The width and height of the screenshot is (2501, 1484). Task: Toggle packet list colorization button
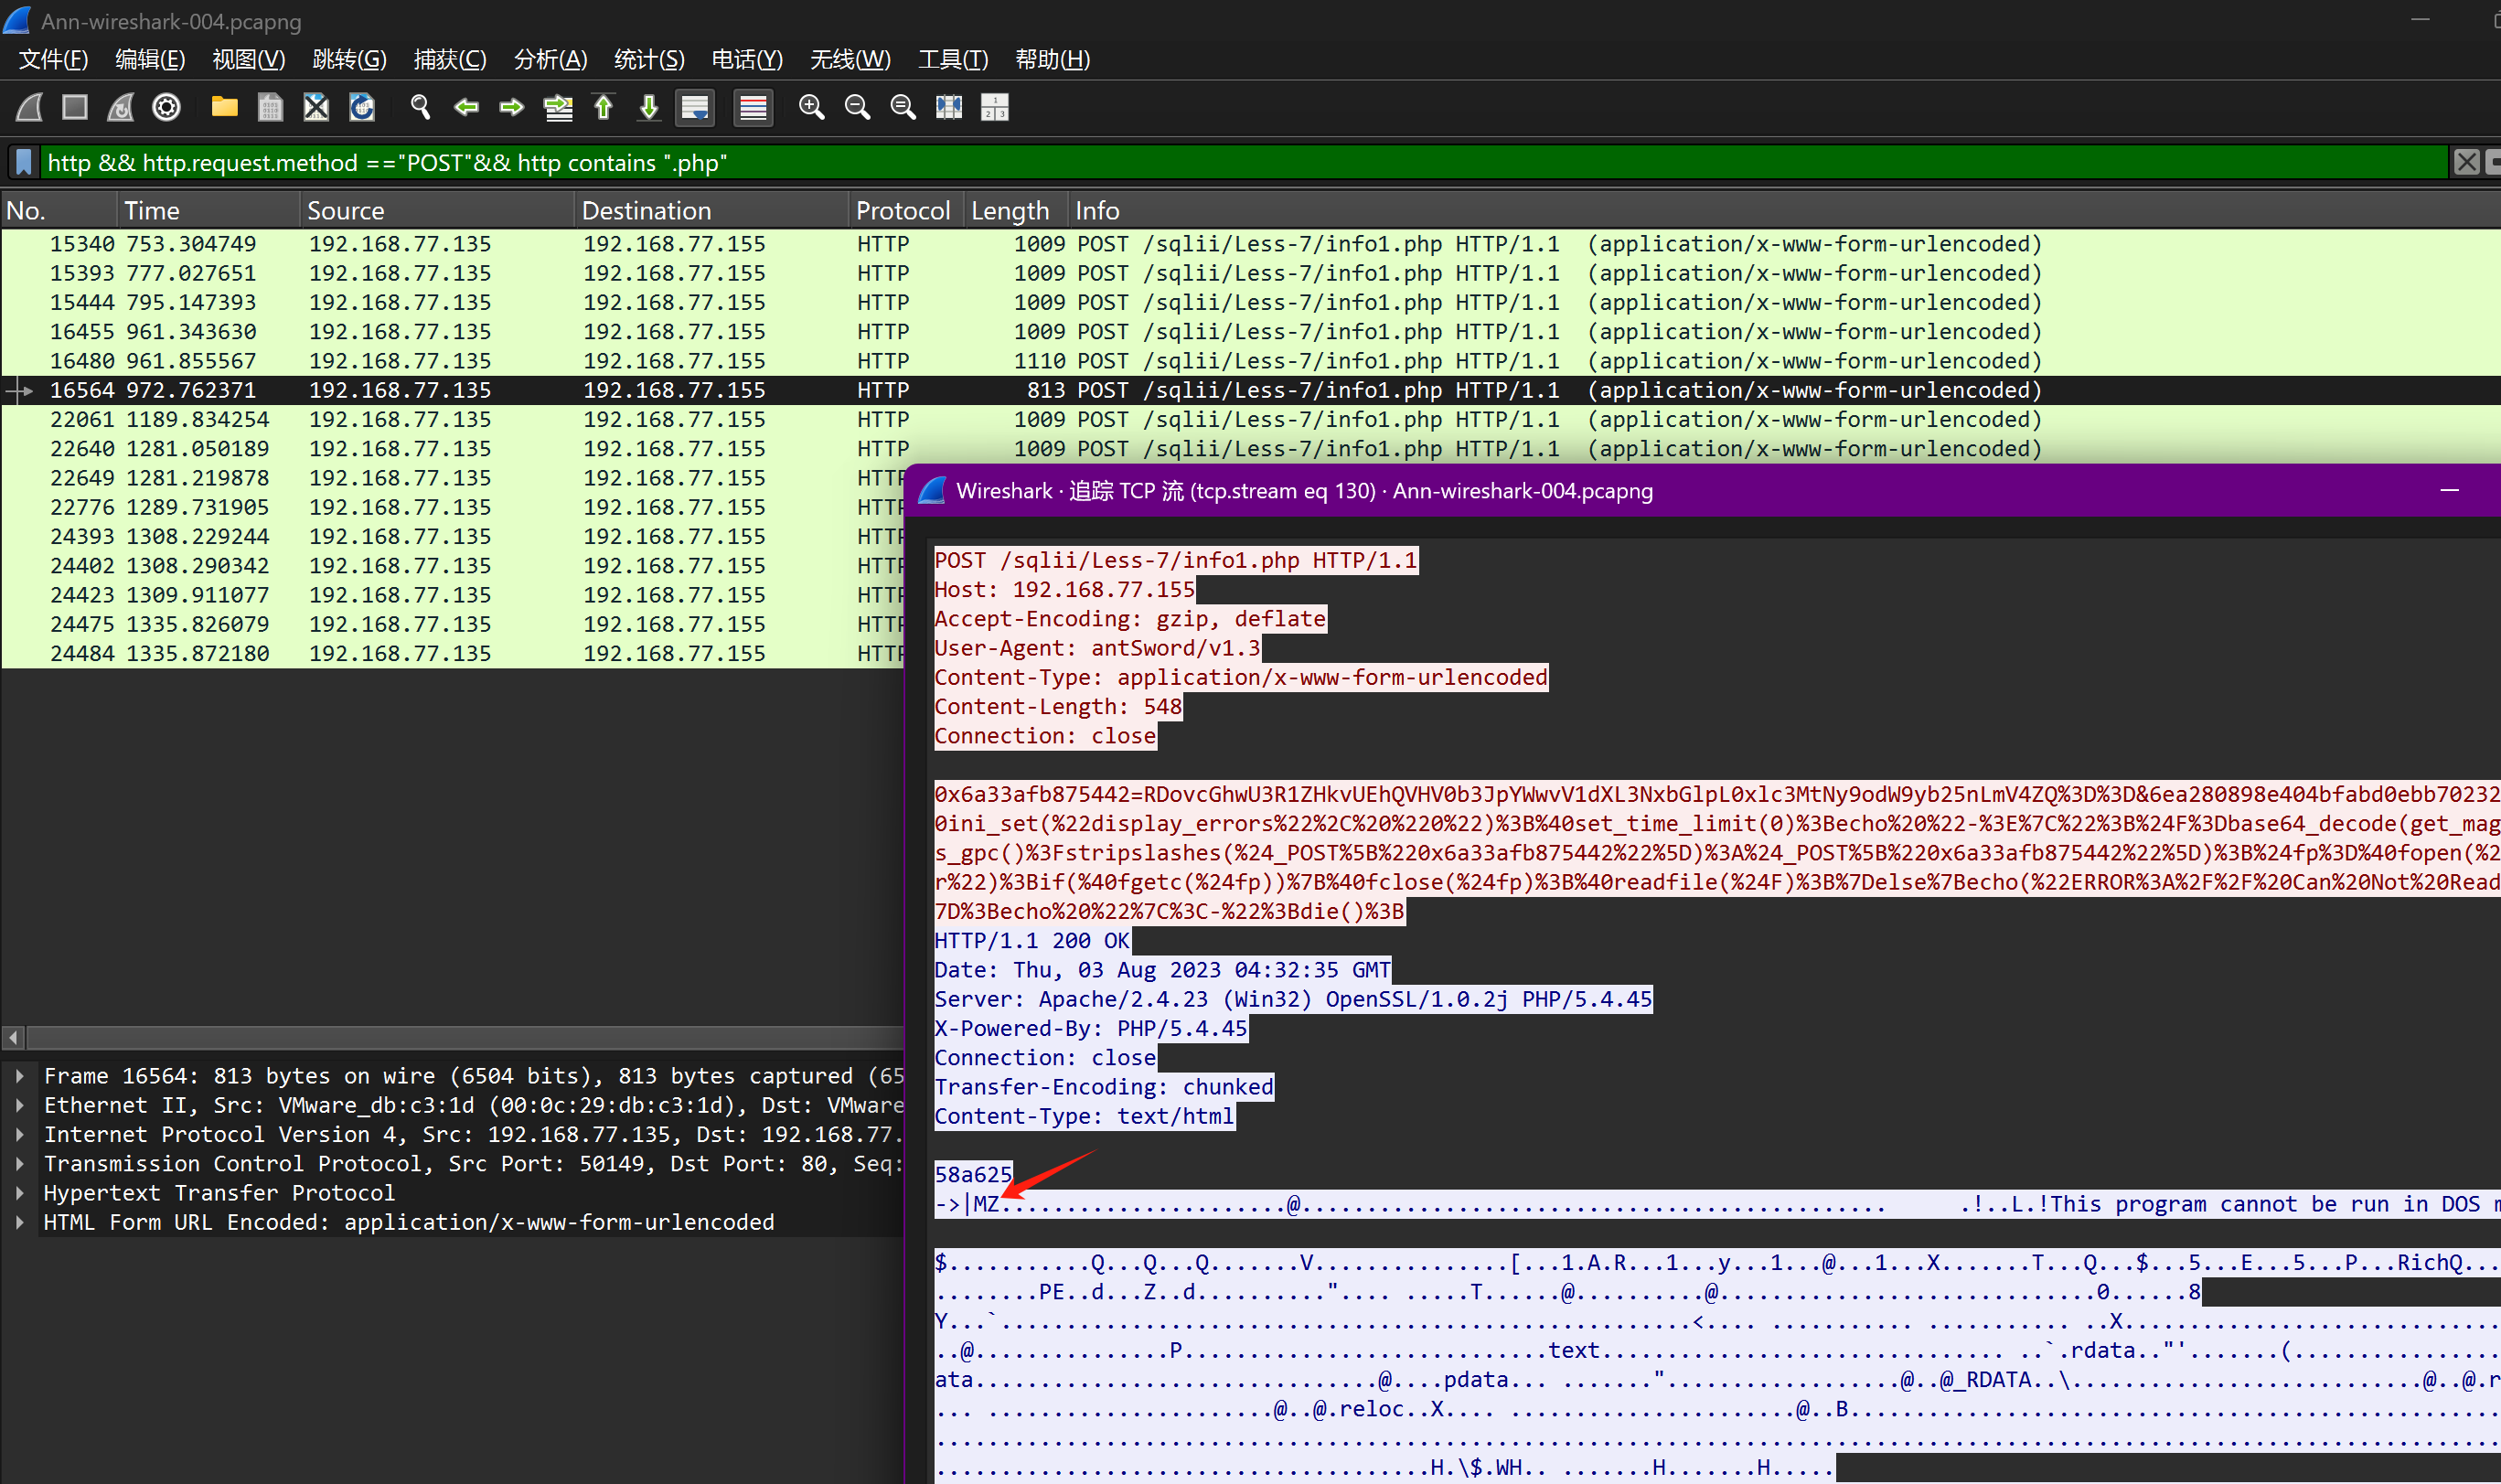(x=753, y=107)
